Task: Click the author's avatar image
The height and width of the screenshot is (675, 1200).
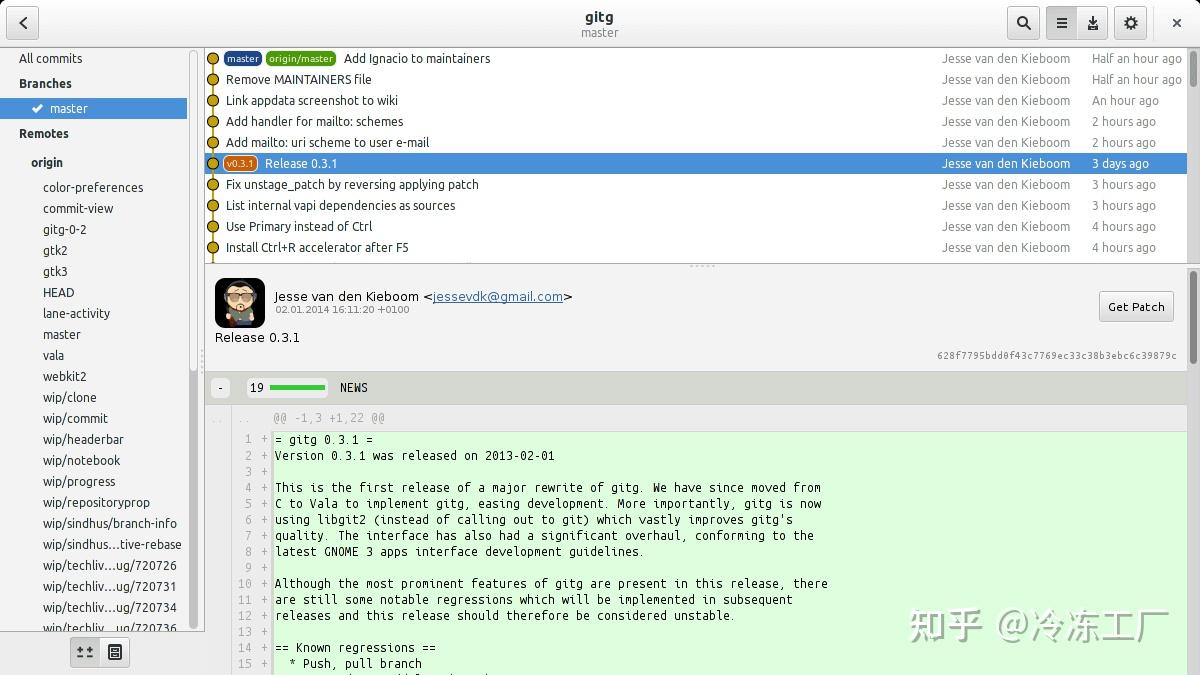Action: coord(240,302)
